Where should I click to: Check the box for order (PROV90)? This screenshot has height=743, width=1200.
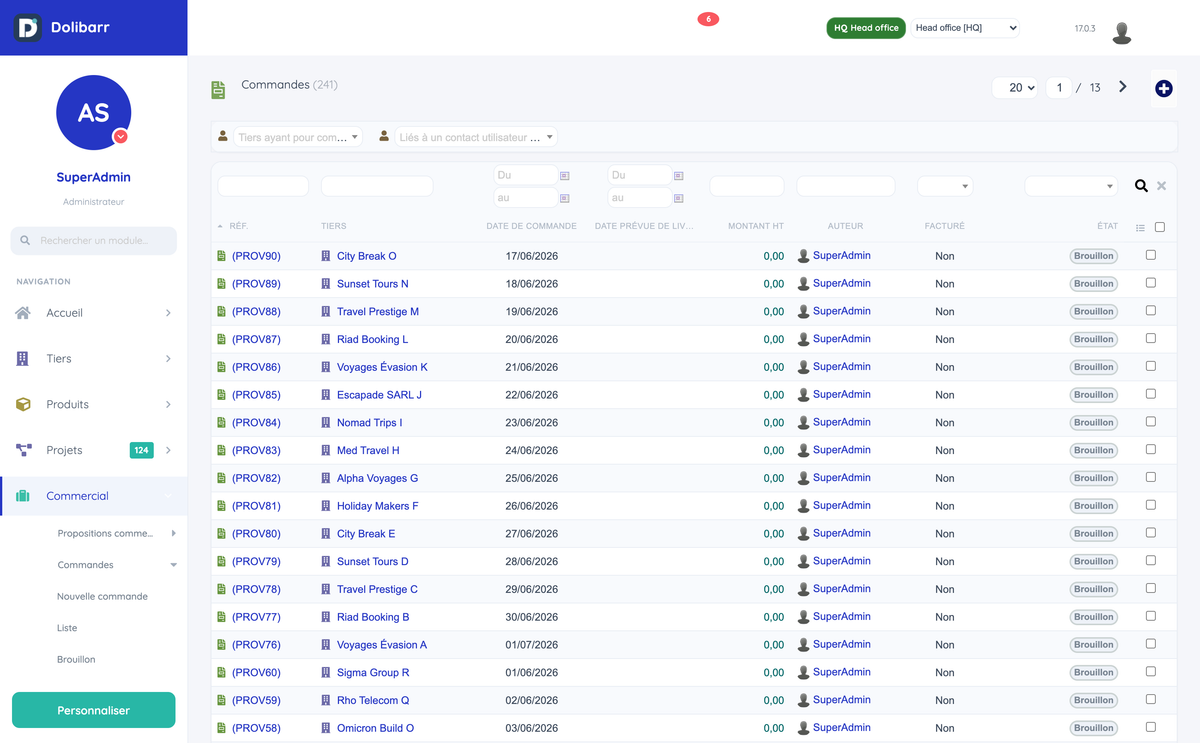point(1151,255)
